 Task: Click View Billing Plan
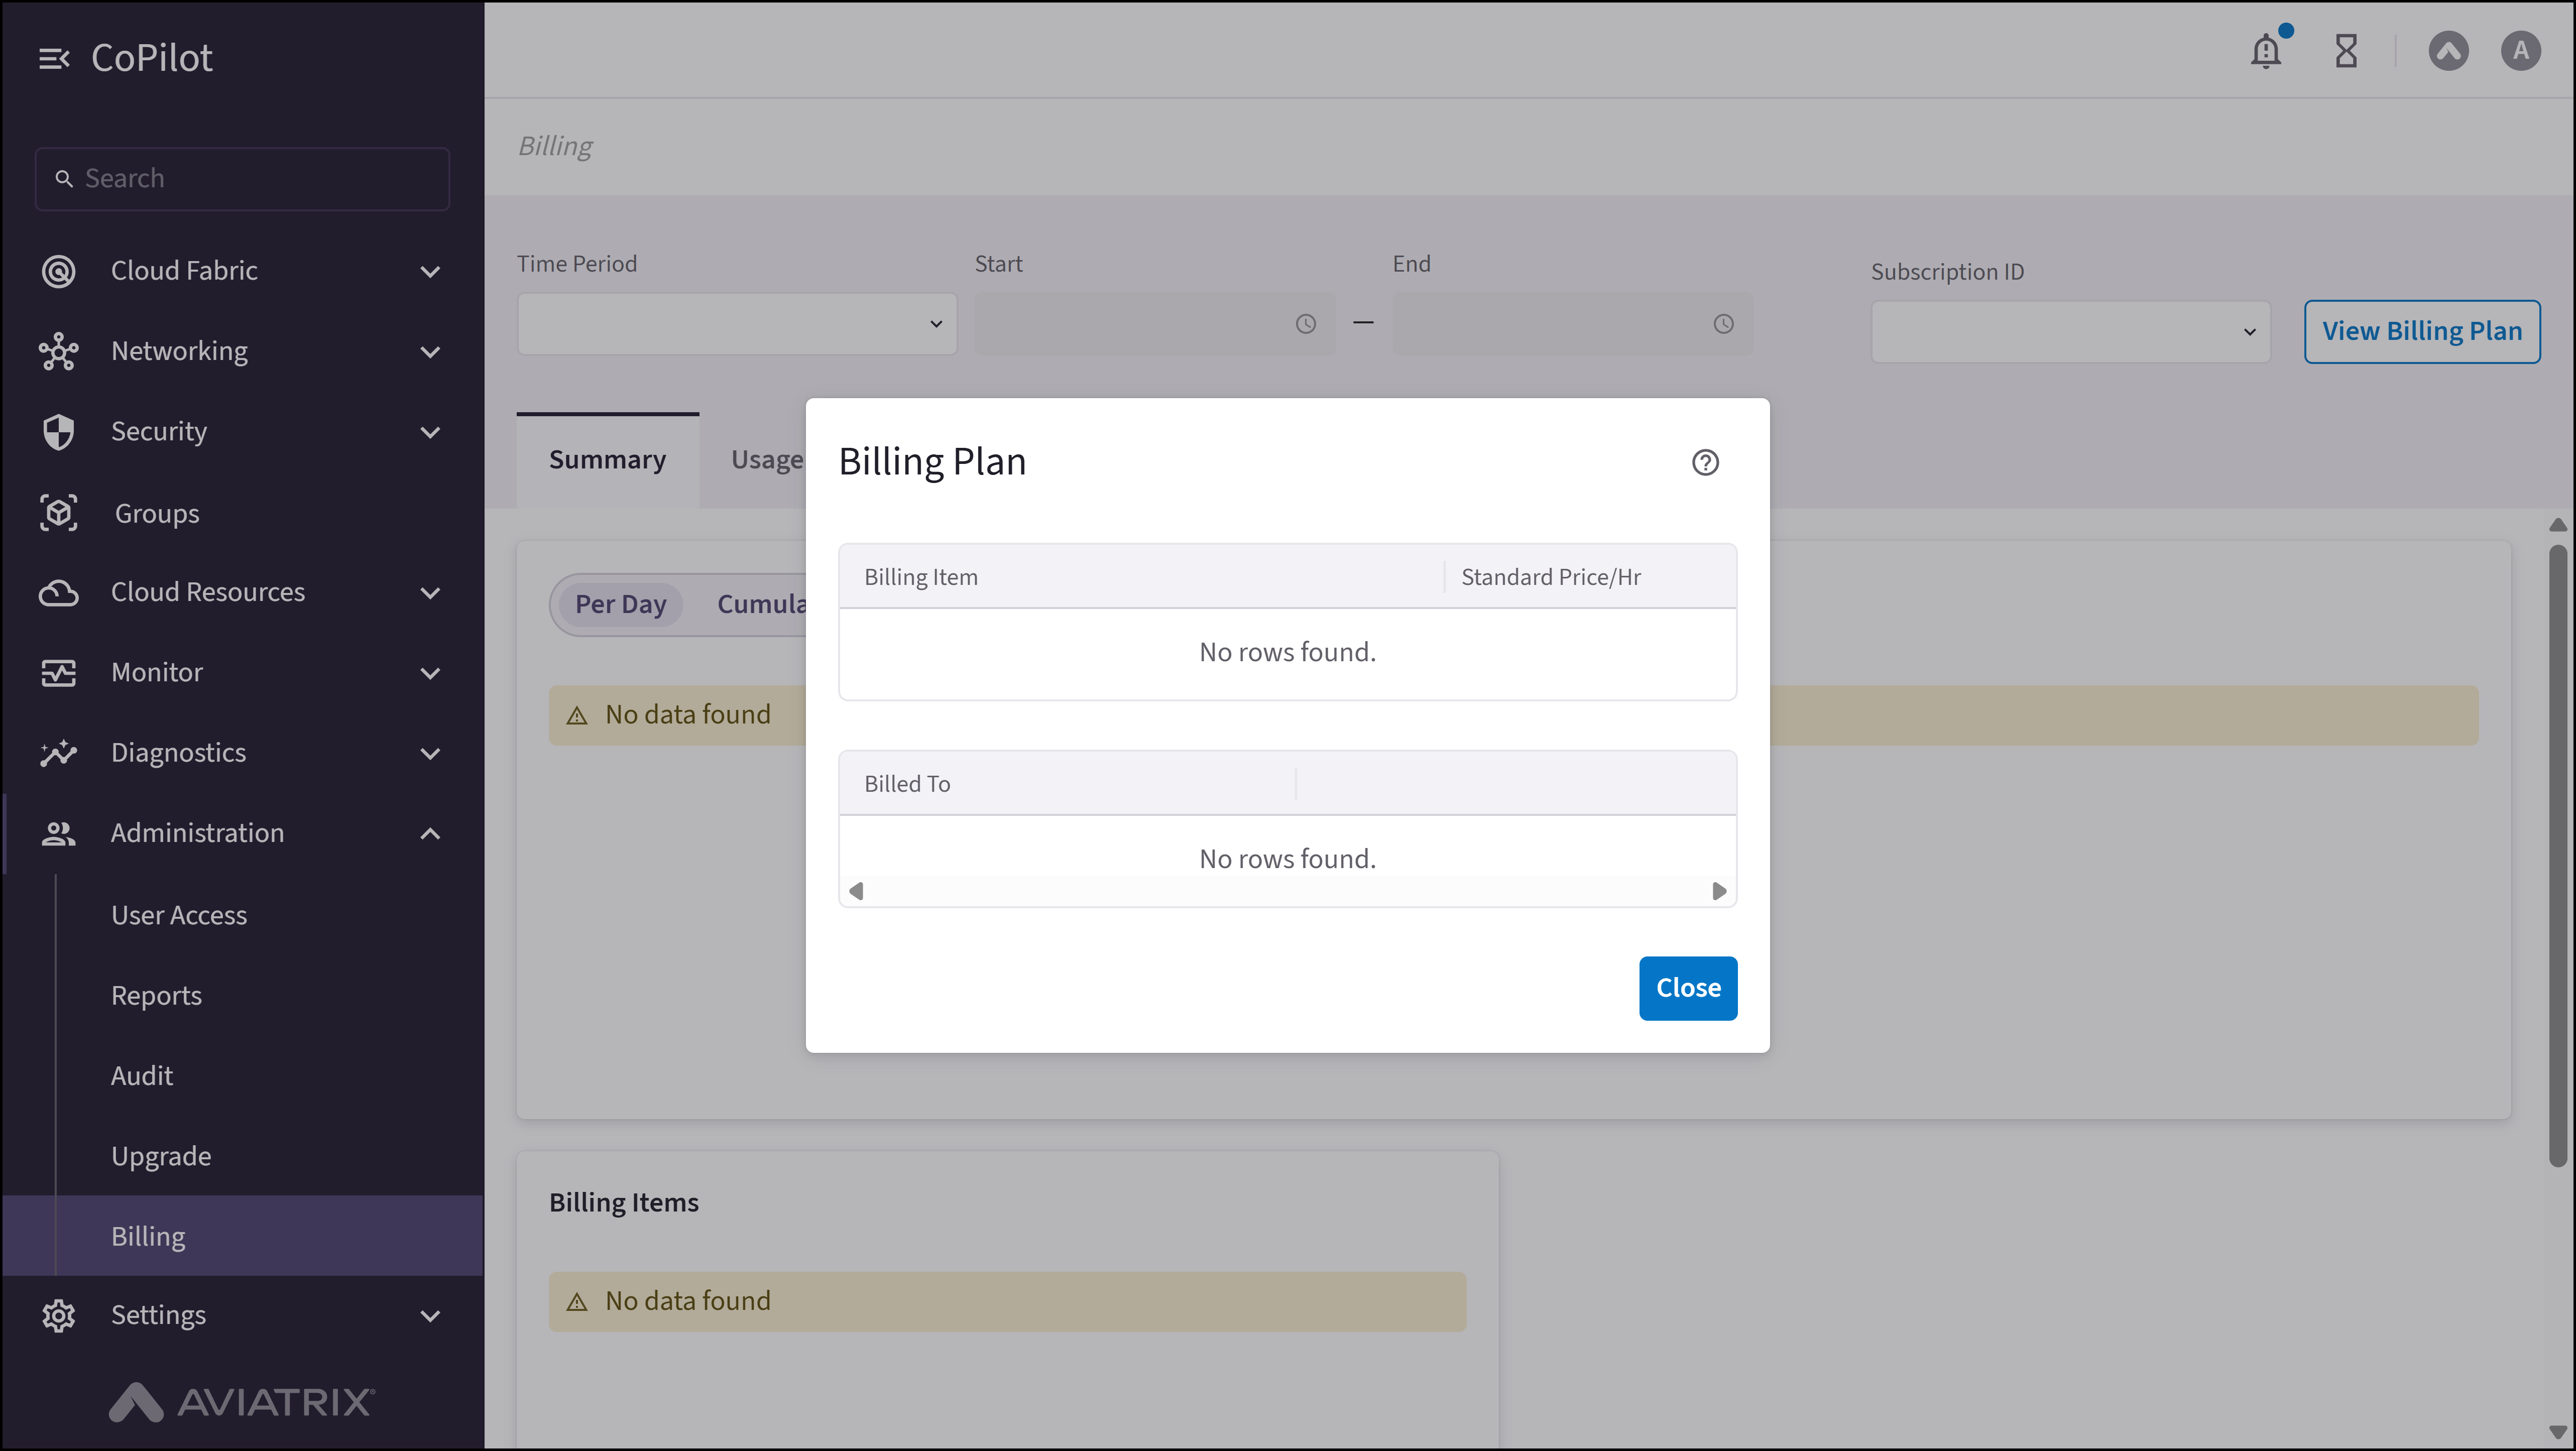click(x=2423, y=331)
